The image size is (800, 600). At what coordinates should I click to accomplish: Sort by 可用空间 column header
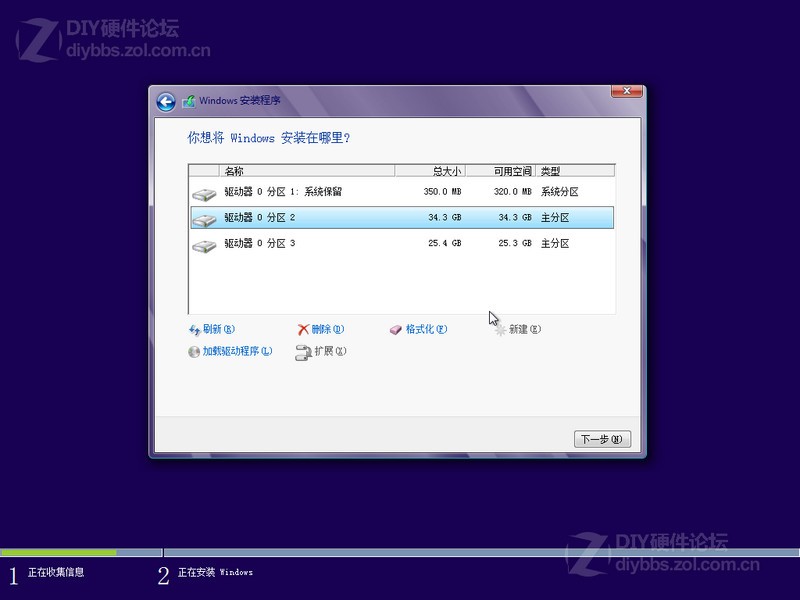pos(501,171)
